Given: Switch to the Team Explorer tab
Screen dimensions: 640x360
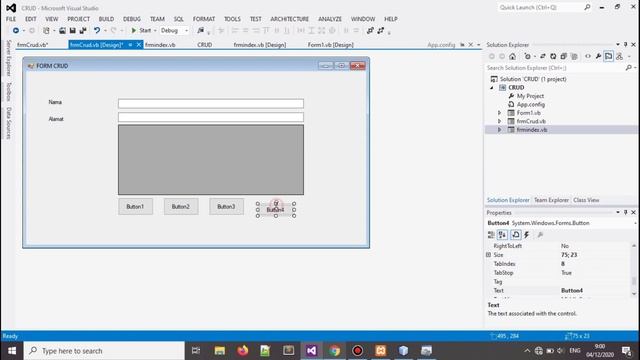Looking at the screenshot, I should click(551, 200).
